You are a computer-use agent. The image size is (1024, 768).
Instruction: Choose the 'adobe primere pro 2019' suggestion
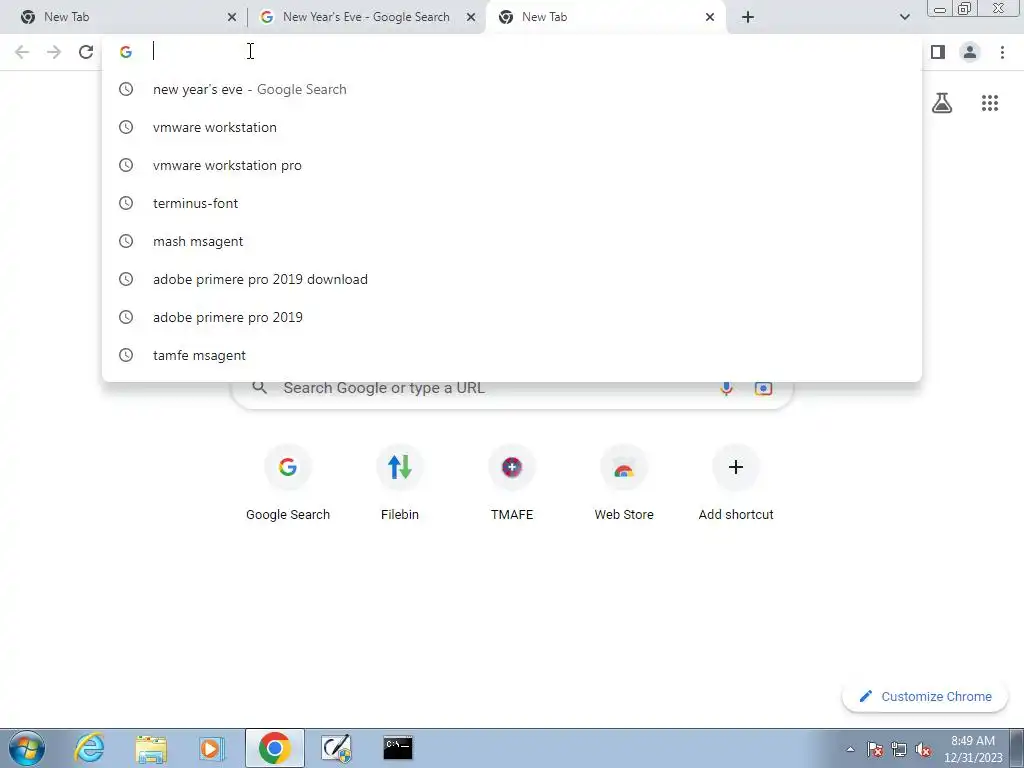pyautogui.click(x=511, y=317)
